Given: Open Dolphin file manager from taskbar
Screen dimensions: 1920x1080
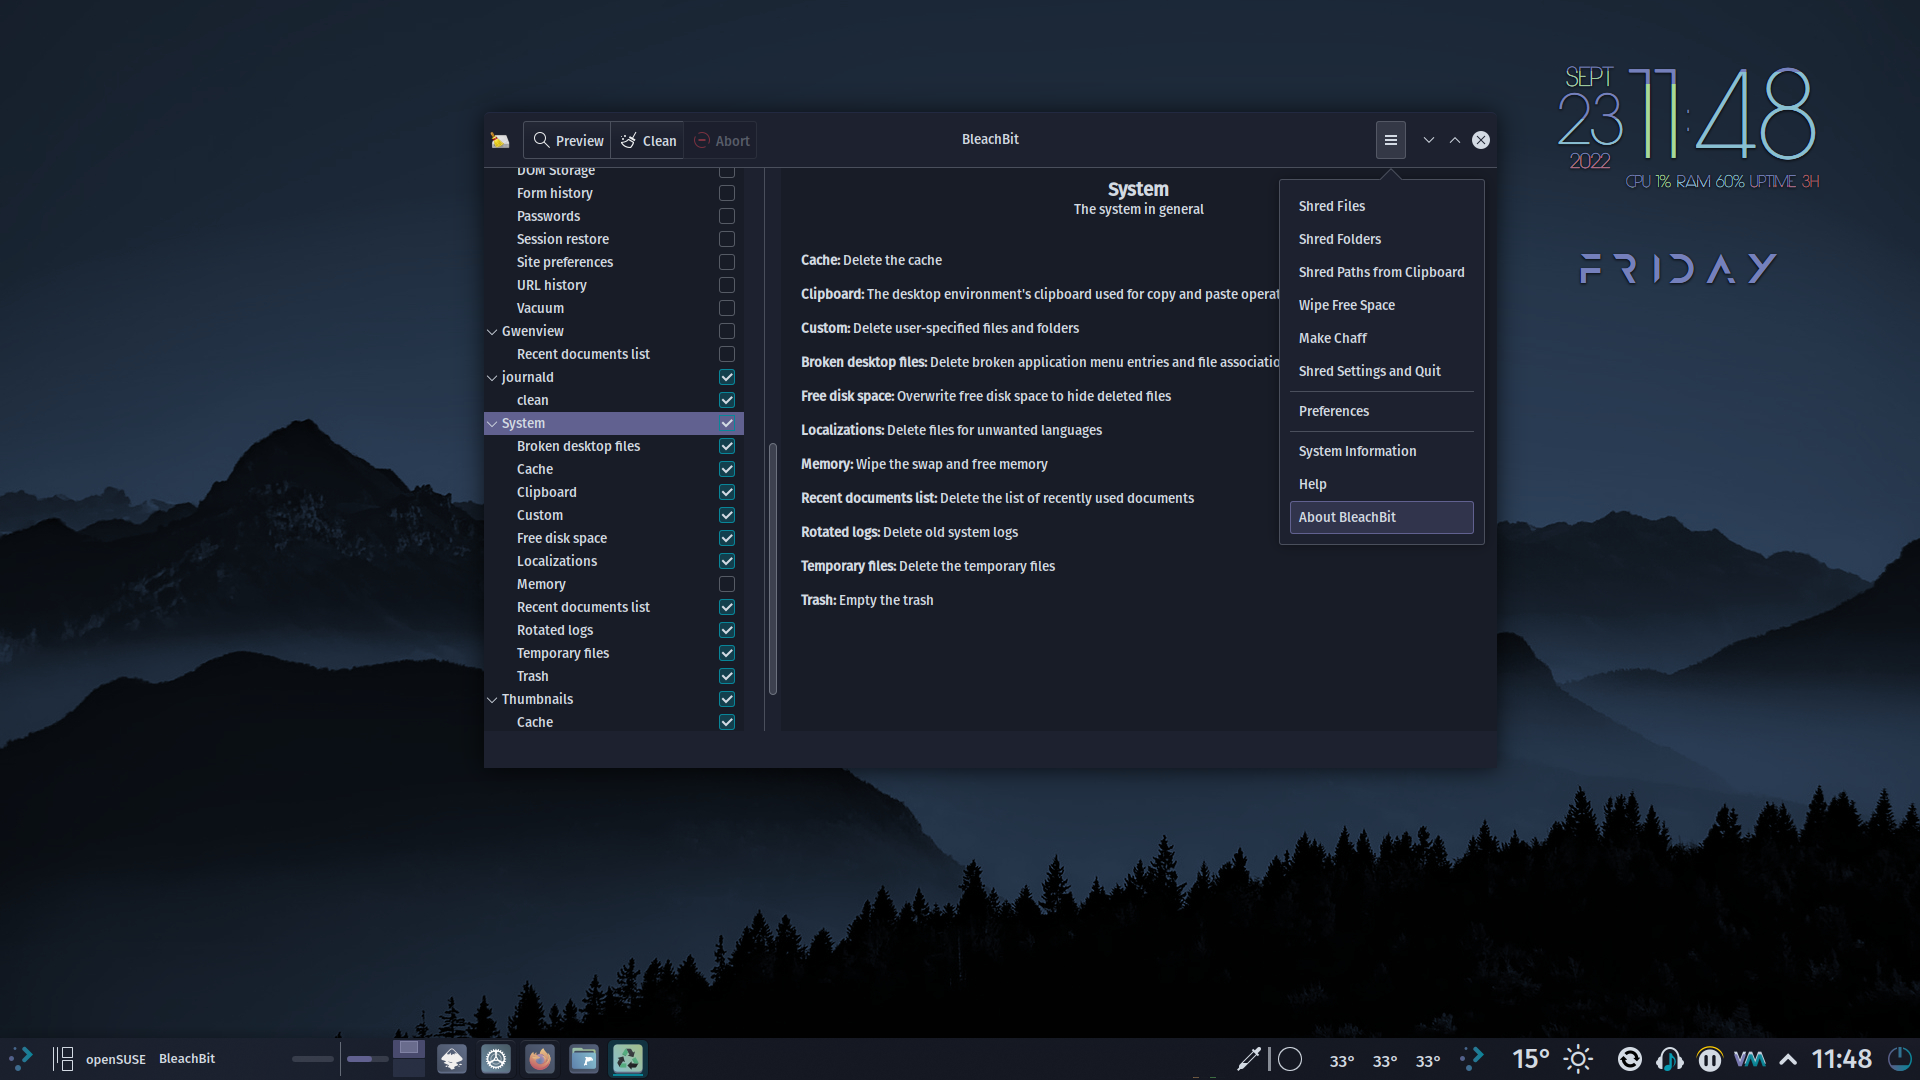Looking at the screenshot, I should pyautogui.click(x=584, y=1058).
